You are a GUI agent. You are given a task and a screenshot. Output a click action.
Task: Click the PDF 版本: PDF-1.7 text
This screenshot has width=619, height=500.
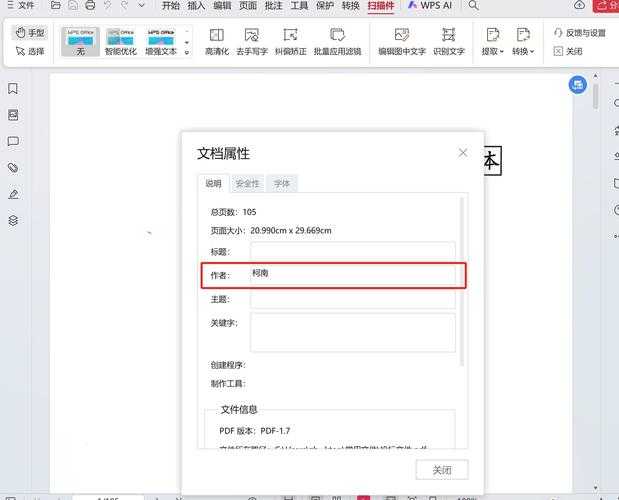tap(255, 431)
